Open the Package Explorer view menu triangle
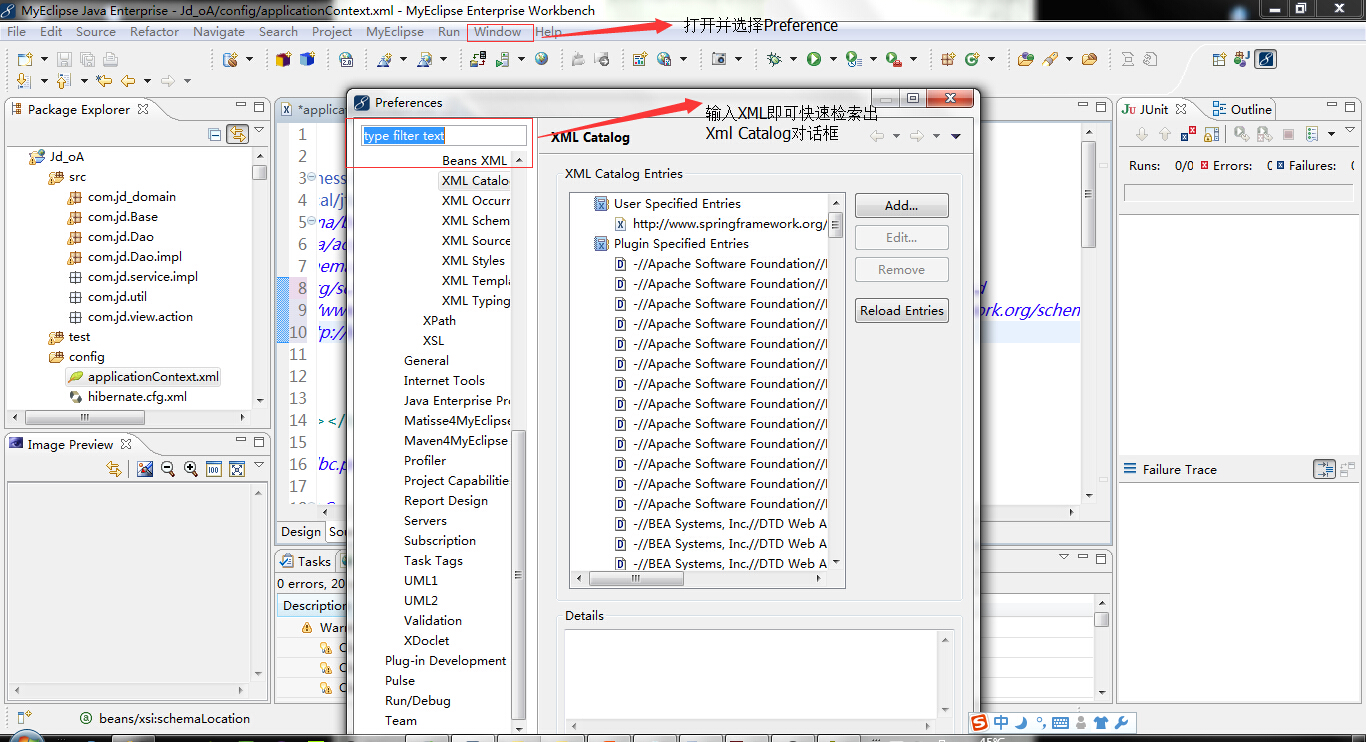This screenshot has height=742, width=1366. pos(259,131)
